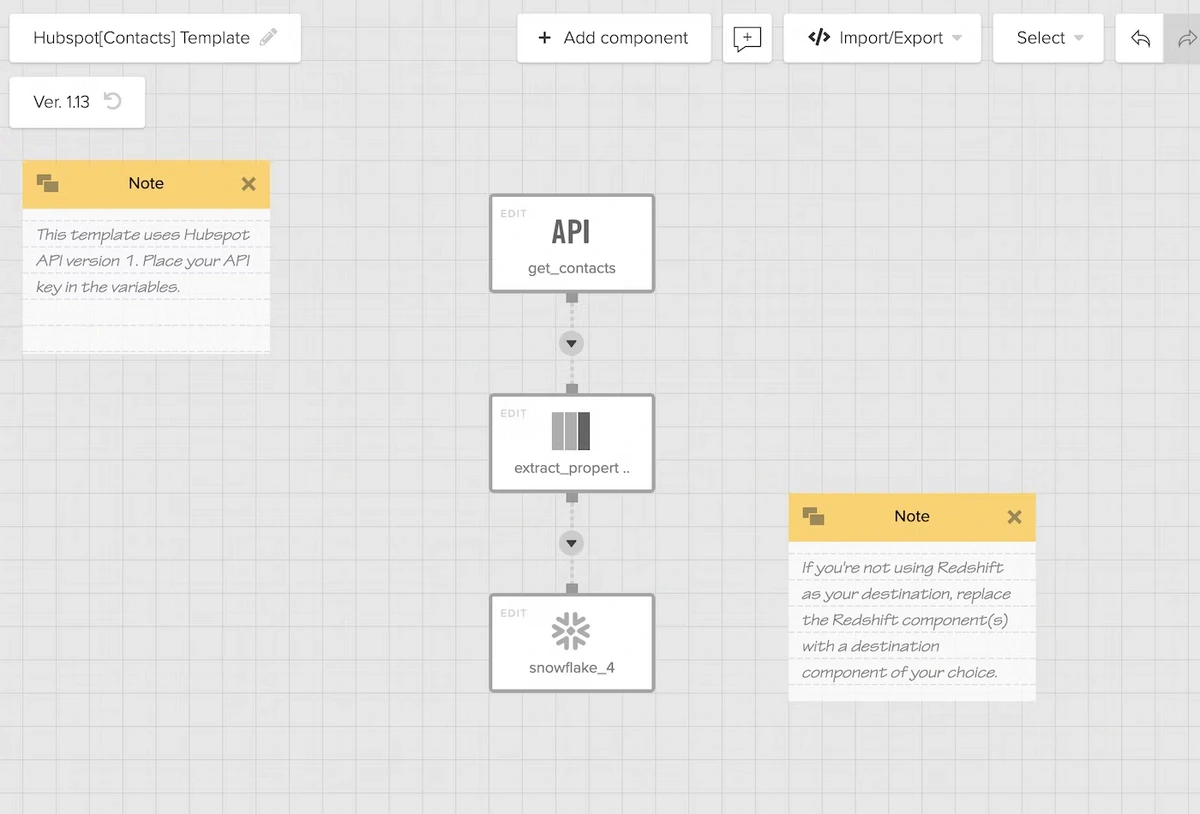Click the redo arrow icon
This screenshot has height=814, width=1200.
(x=1187, y=38)
